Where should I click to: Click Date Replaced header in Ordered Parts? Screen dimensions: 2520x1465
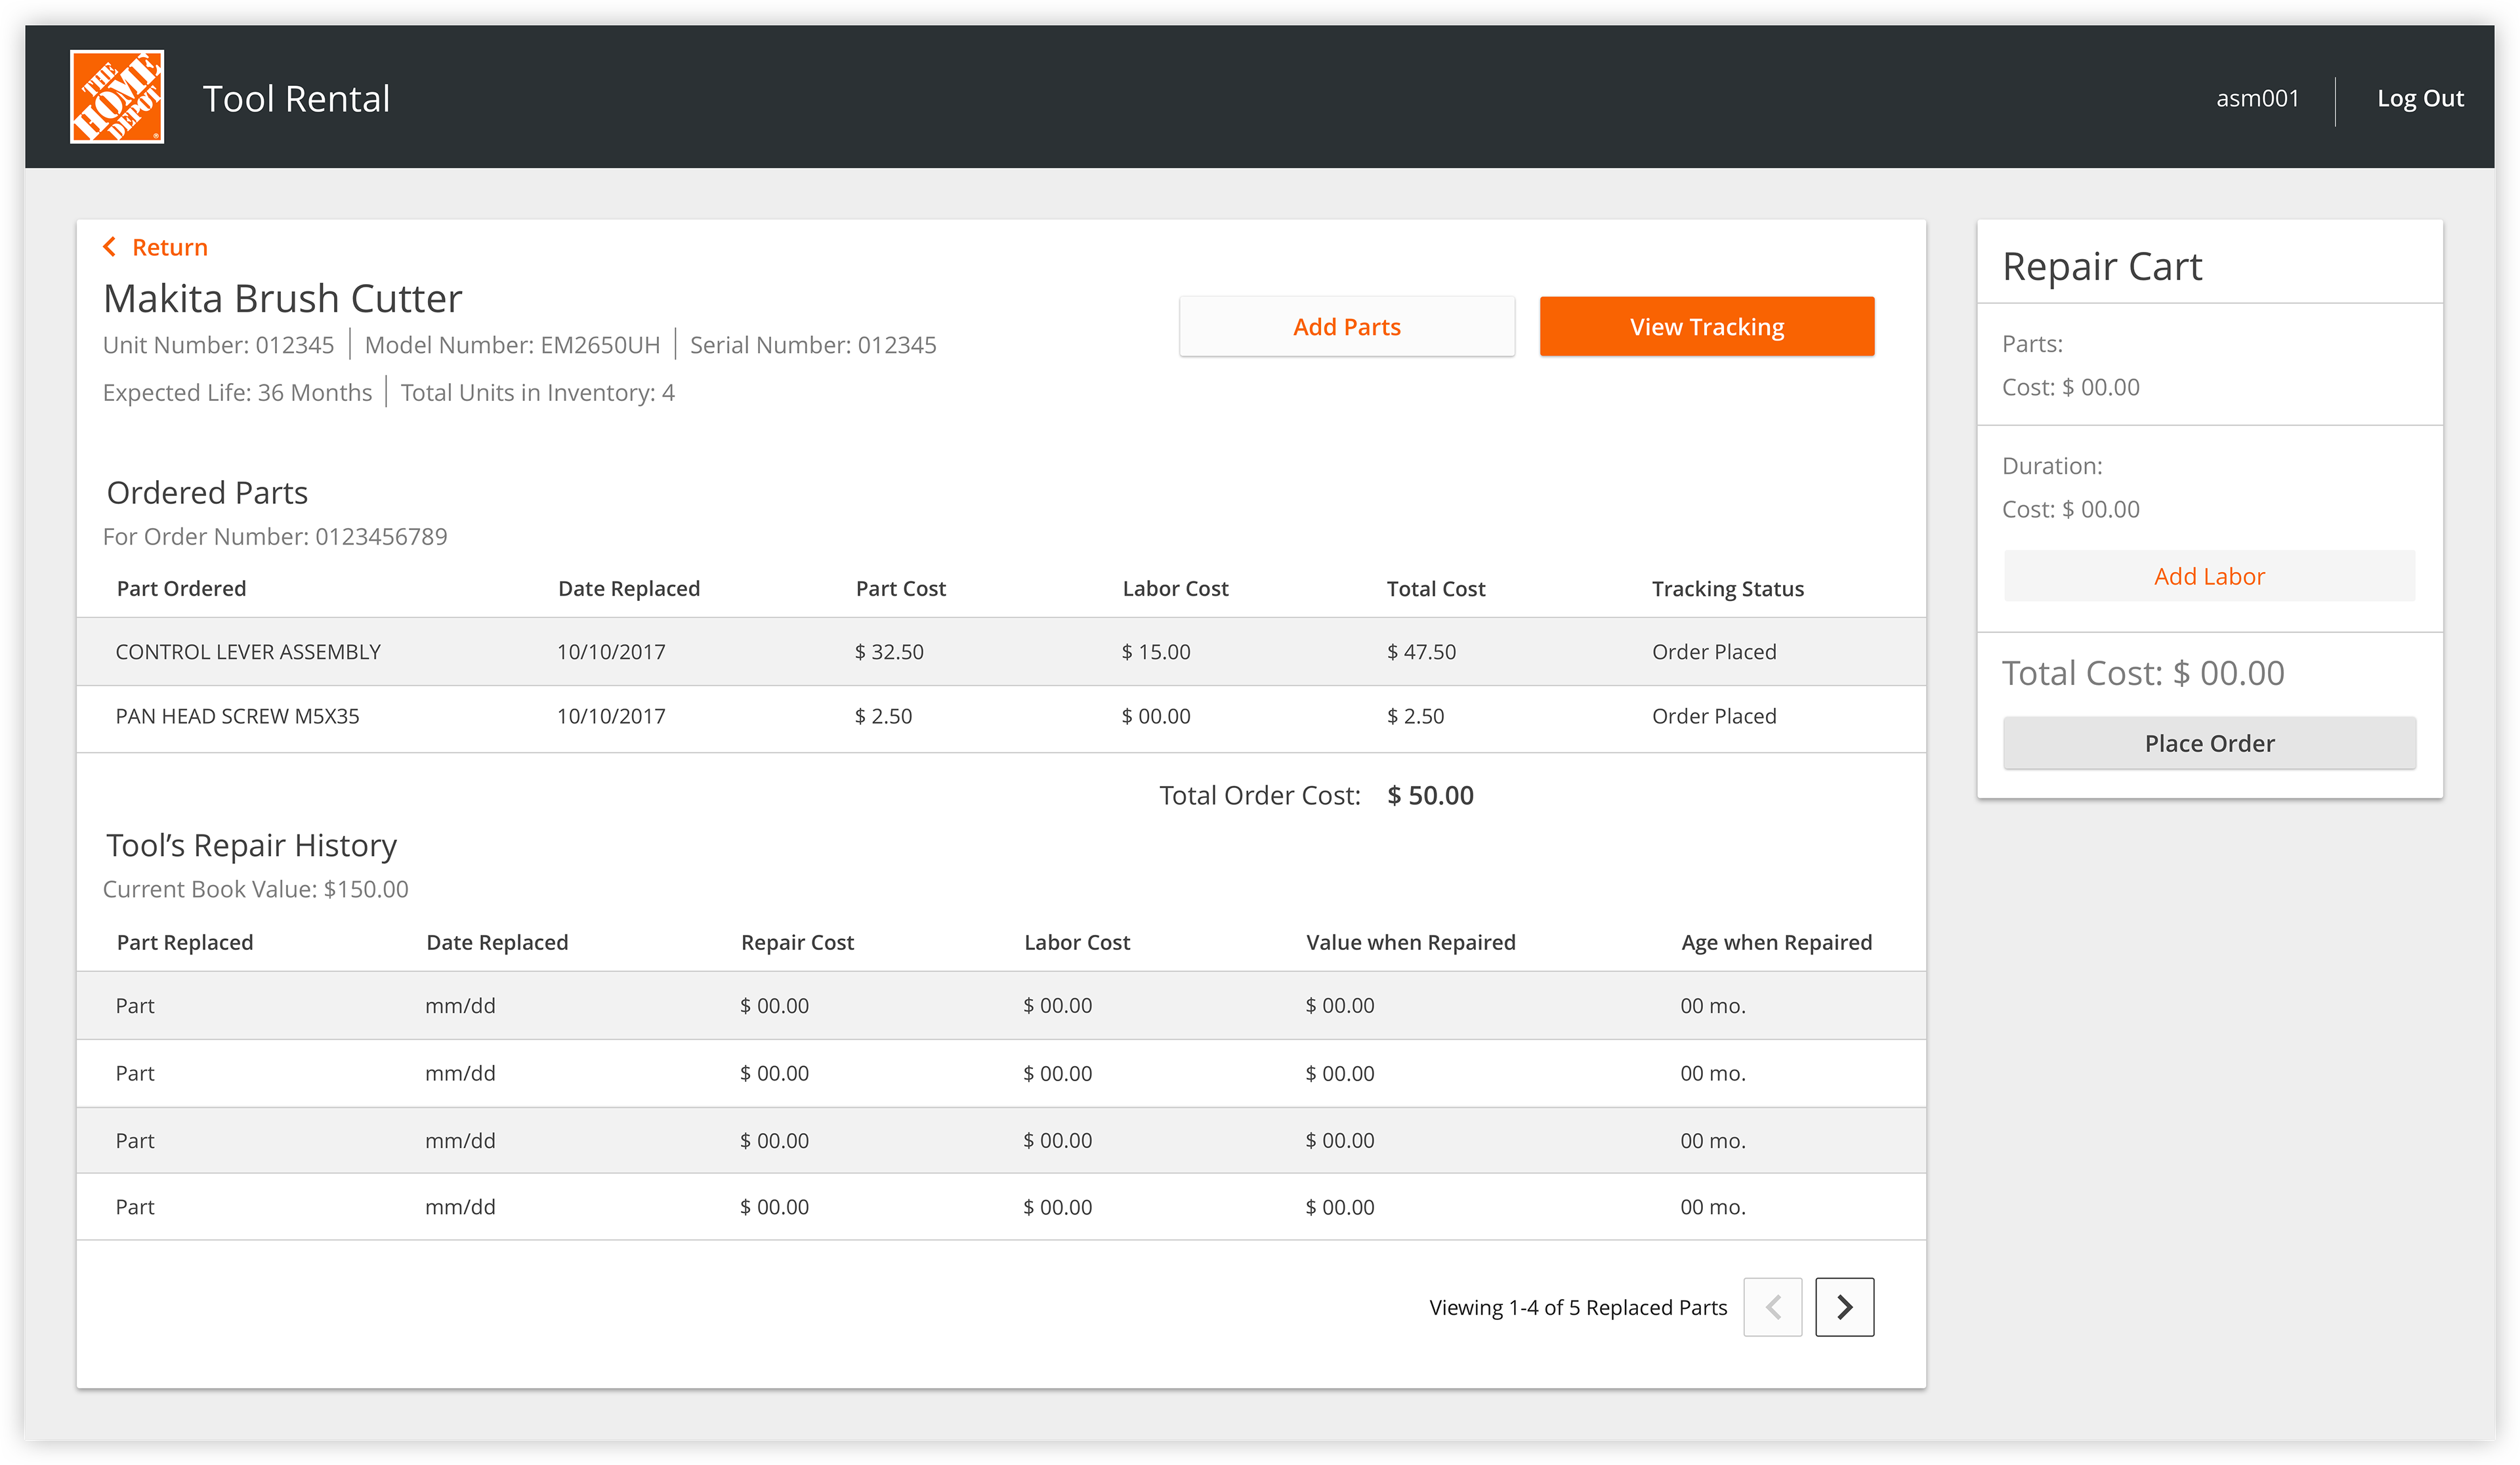pos(629,588)
